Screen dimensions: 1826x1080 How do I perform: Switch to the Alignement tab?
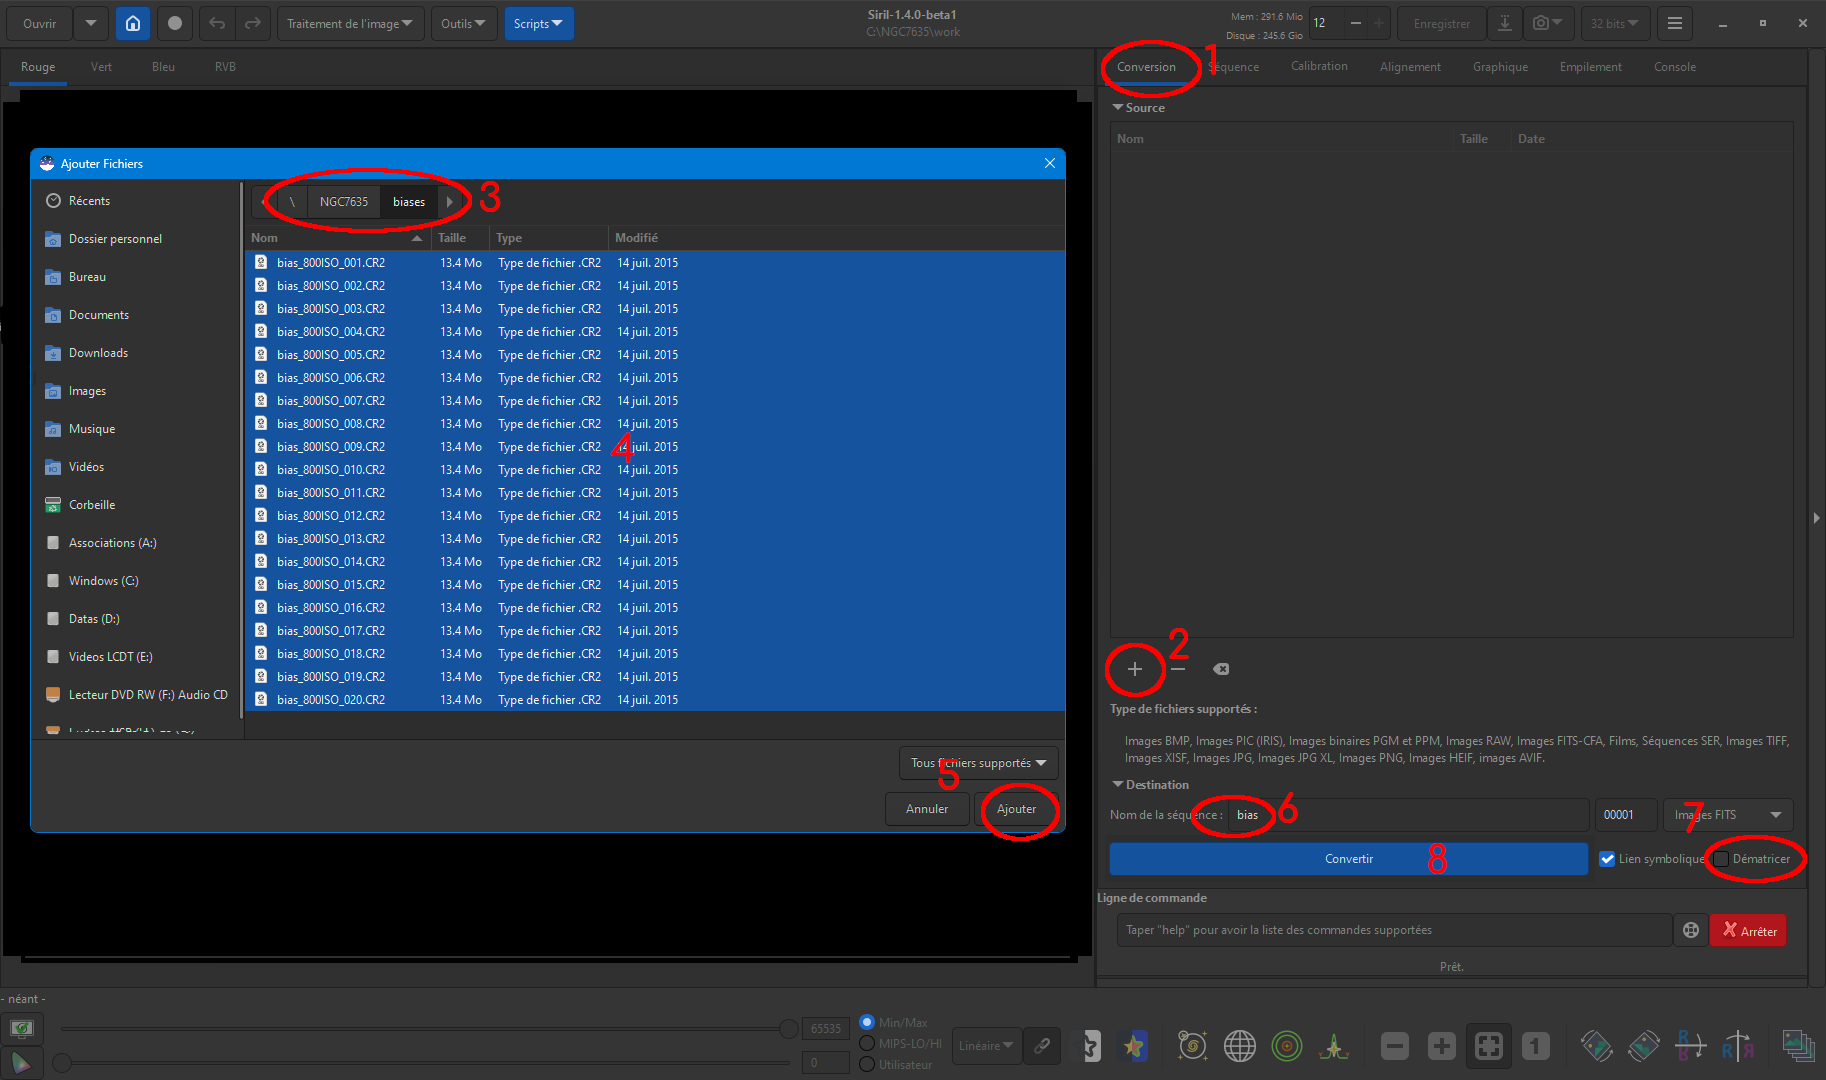coord(1410,66)
